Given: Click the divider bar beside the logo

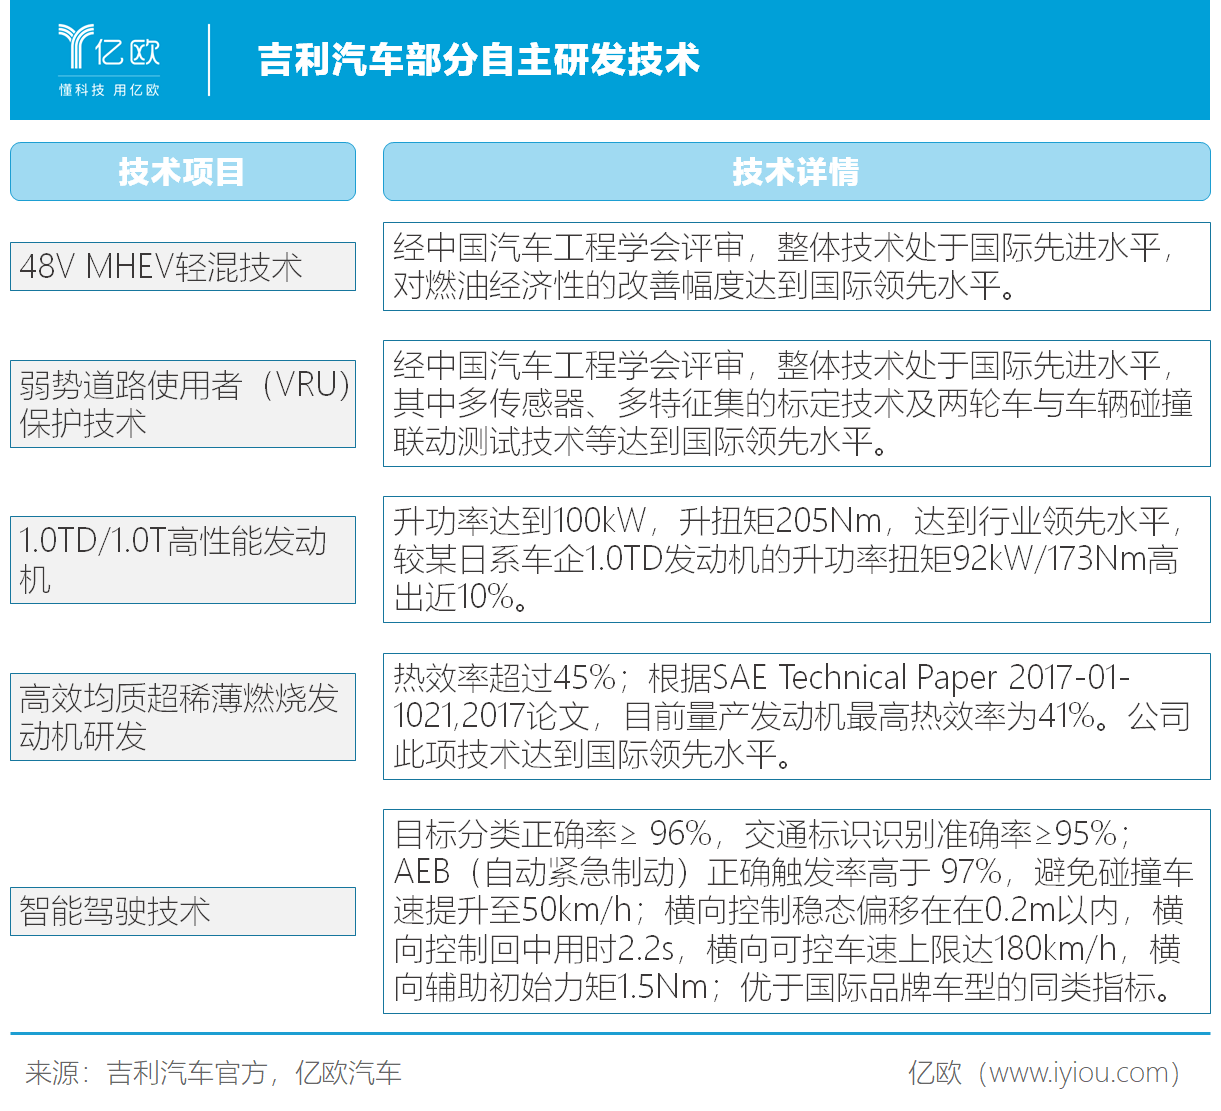Looking at the screenshot, I should pos(207,59).
